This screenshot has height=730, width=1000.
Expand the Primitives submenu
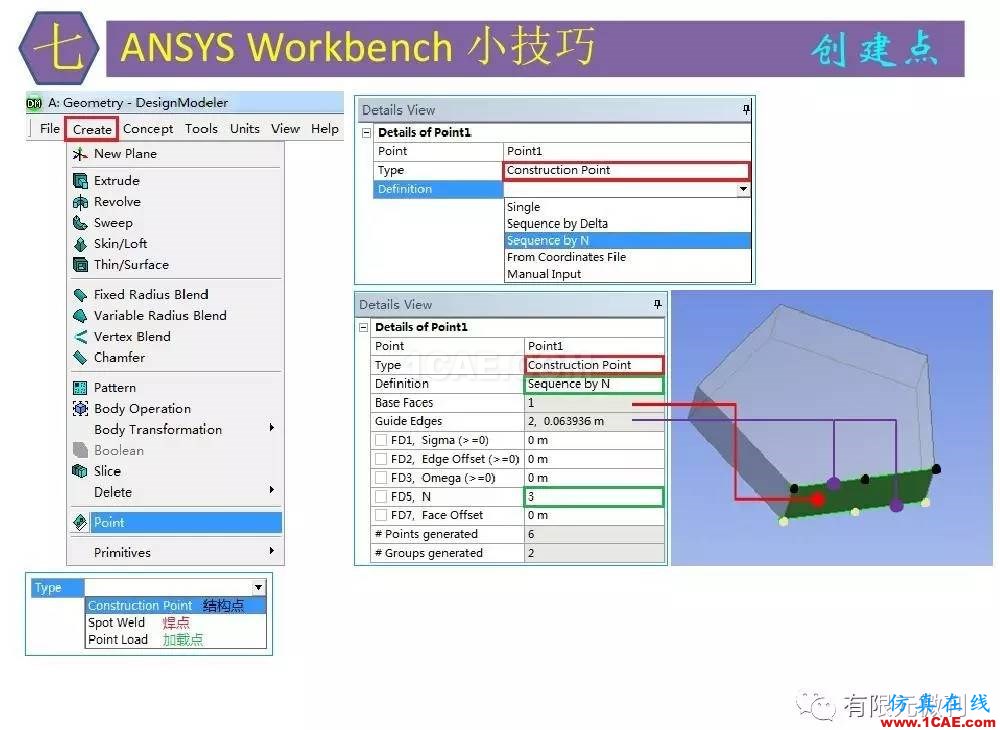[x=272, y=551]
